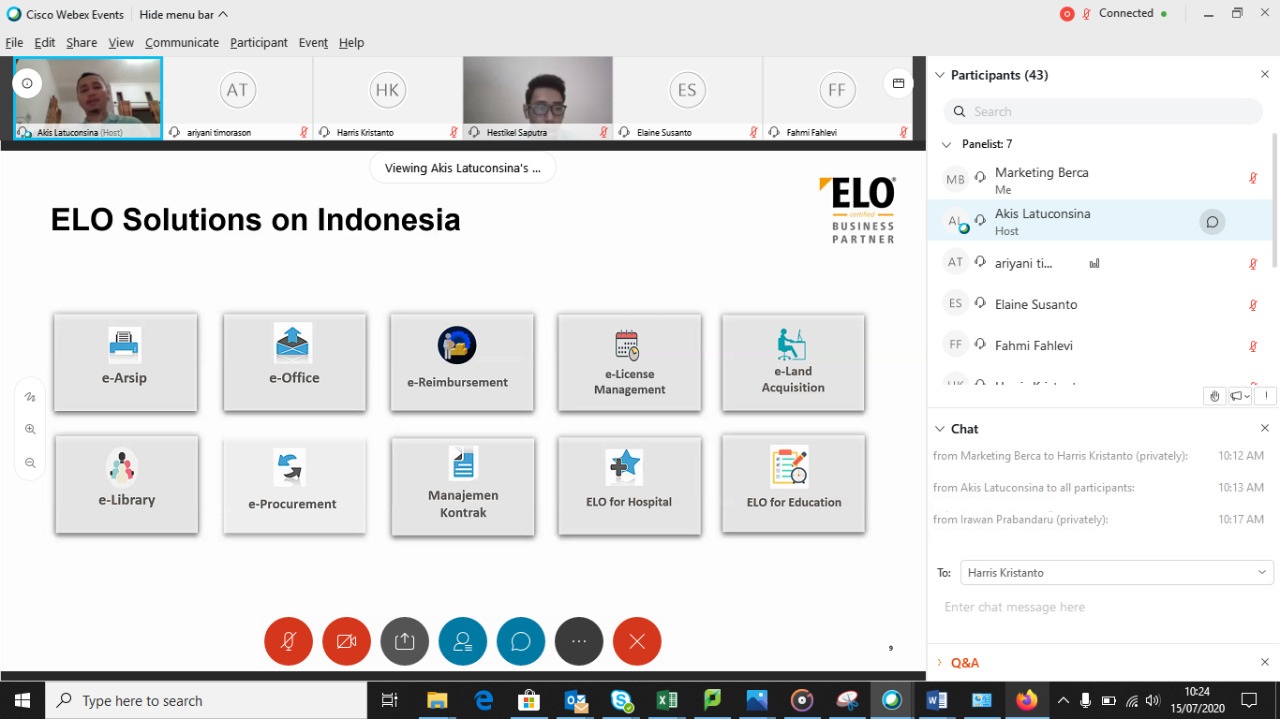
Task: Zoom in on shared content
Action: pyautogui.click(x=30, y=429)
